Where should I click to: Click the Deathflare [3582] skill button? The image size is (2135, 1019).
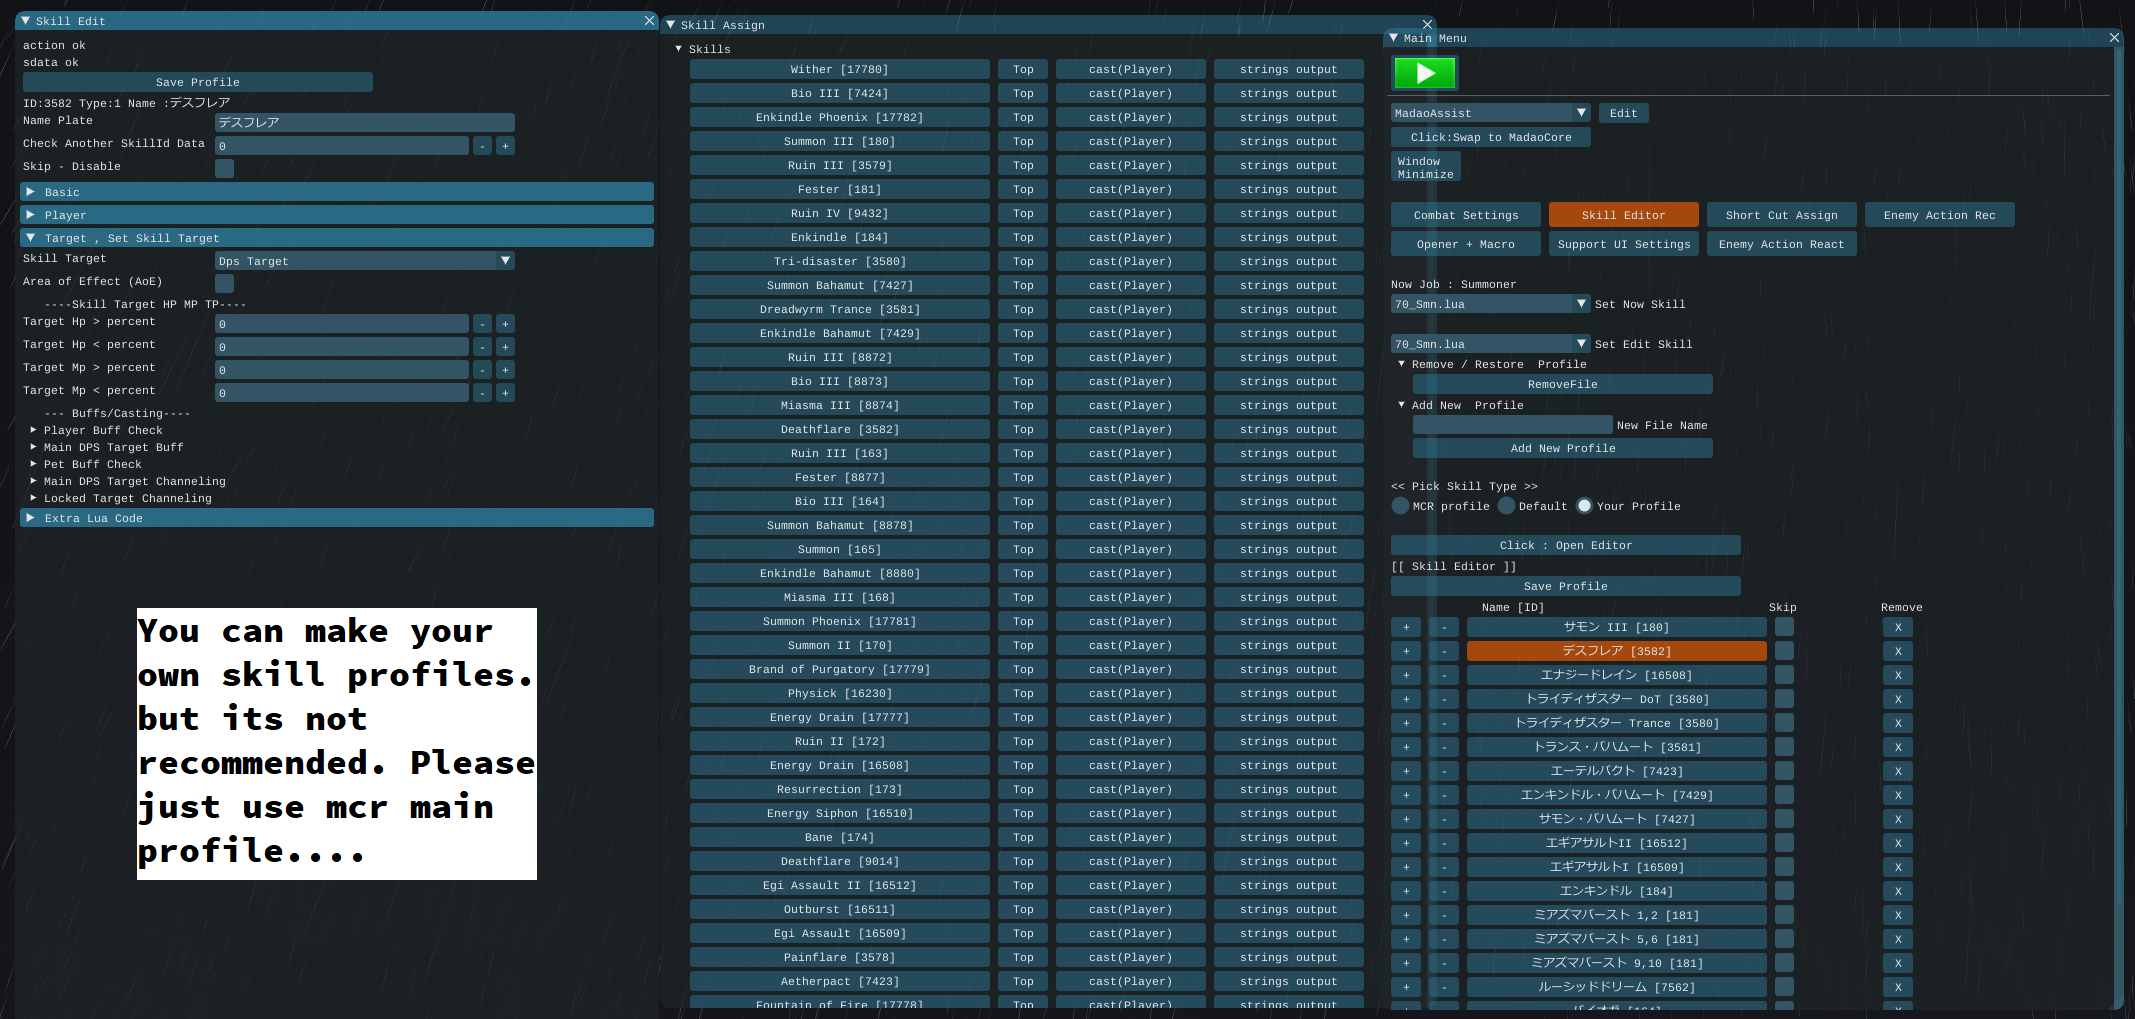(x=839, y=430)
